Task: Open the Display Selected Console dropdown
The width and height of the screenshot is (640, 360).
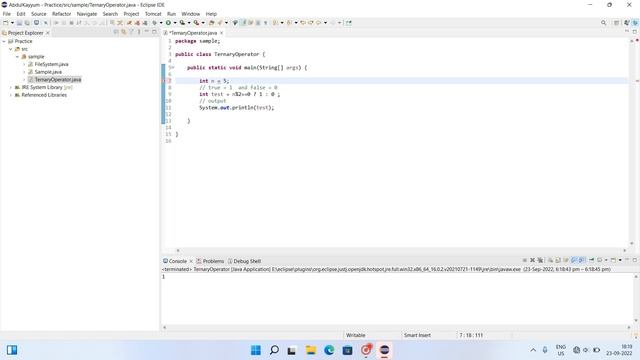Action: click(x=606, y=260)
